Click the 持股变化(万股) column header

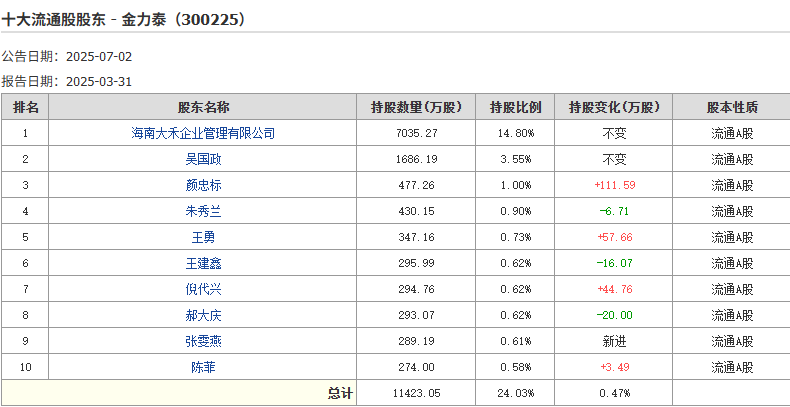point(614,107)
